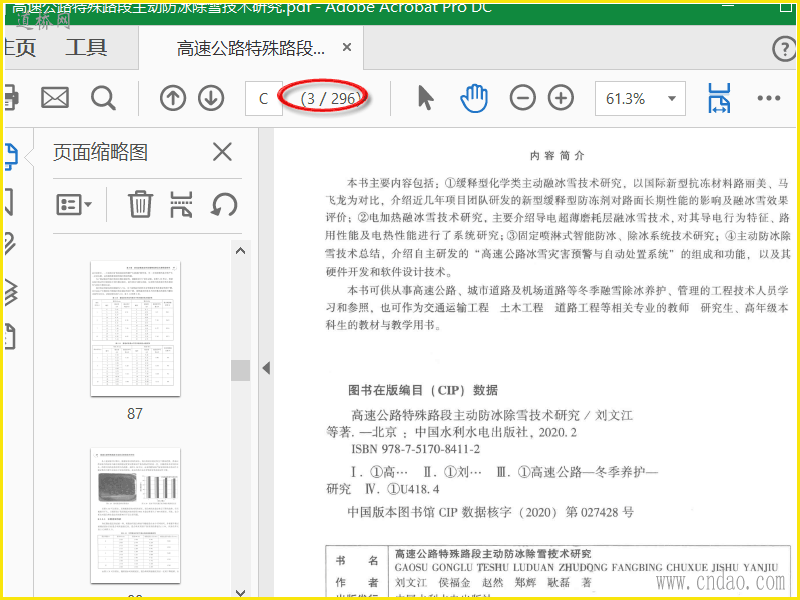
Task: Click the print icon in toolbar
Action: point(11,98)
